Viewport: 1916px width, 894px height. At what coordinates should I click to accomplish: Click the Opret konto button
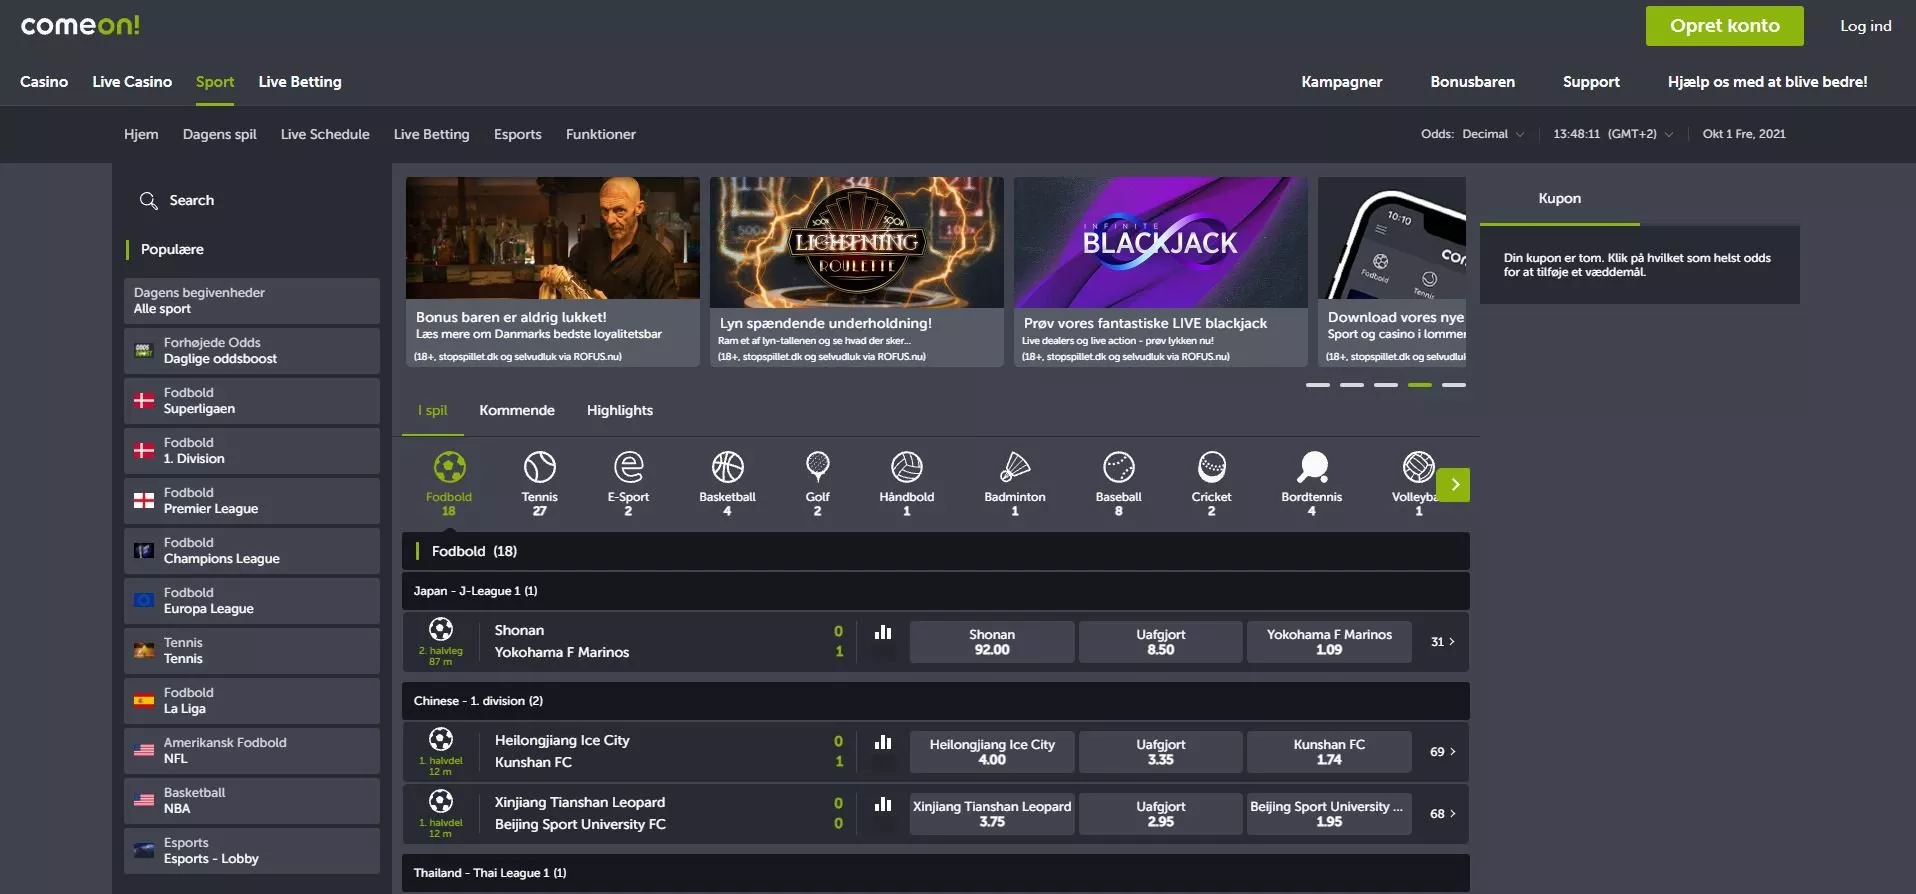click(1725, 26)
